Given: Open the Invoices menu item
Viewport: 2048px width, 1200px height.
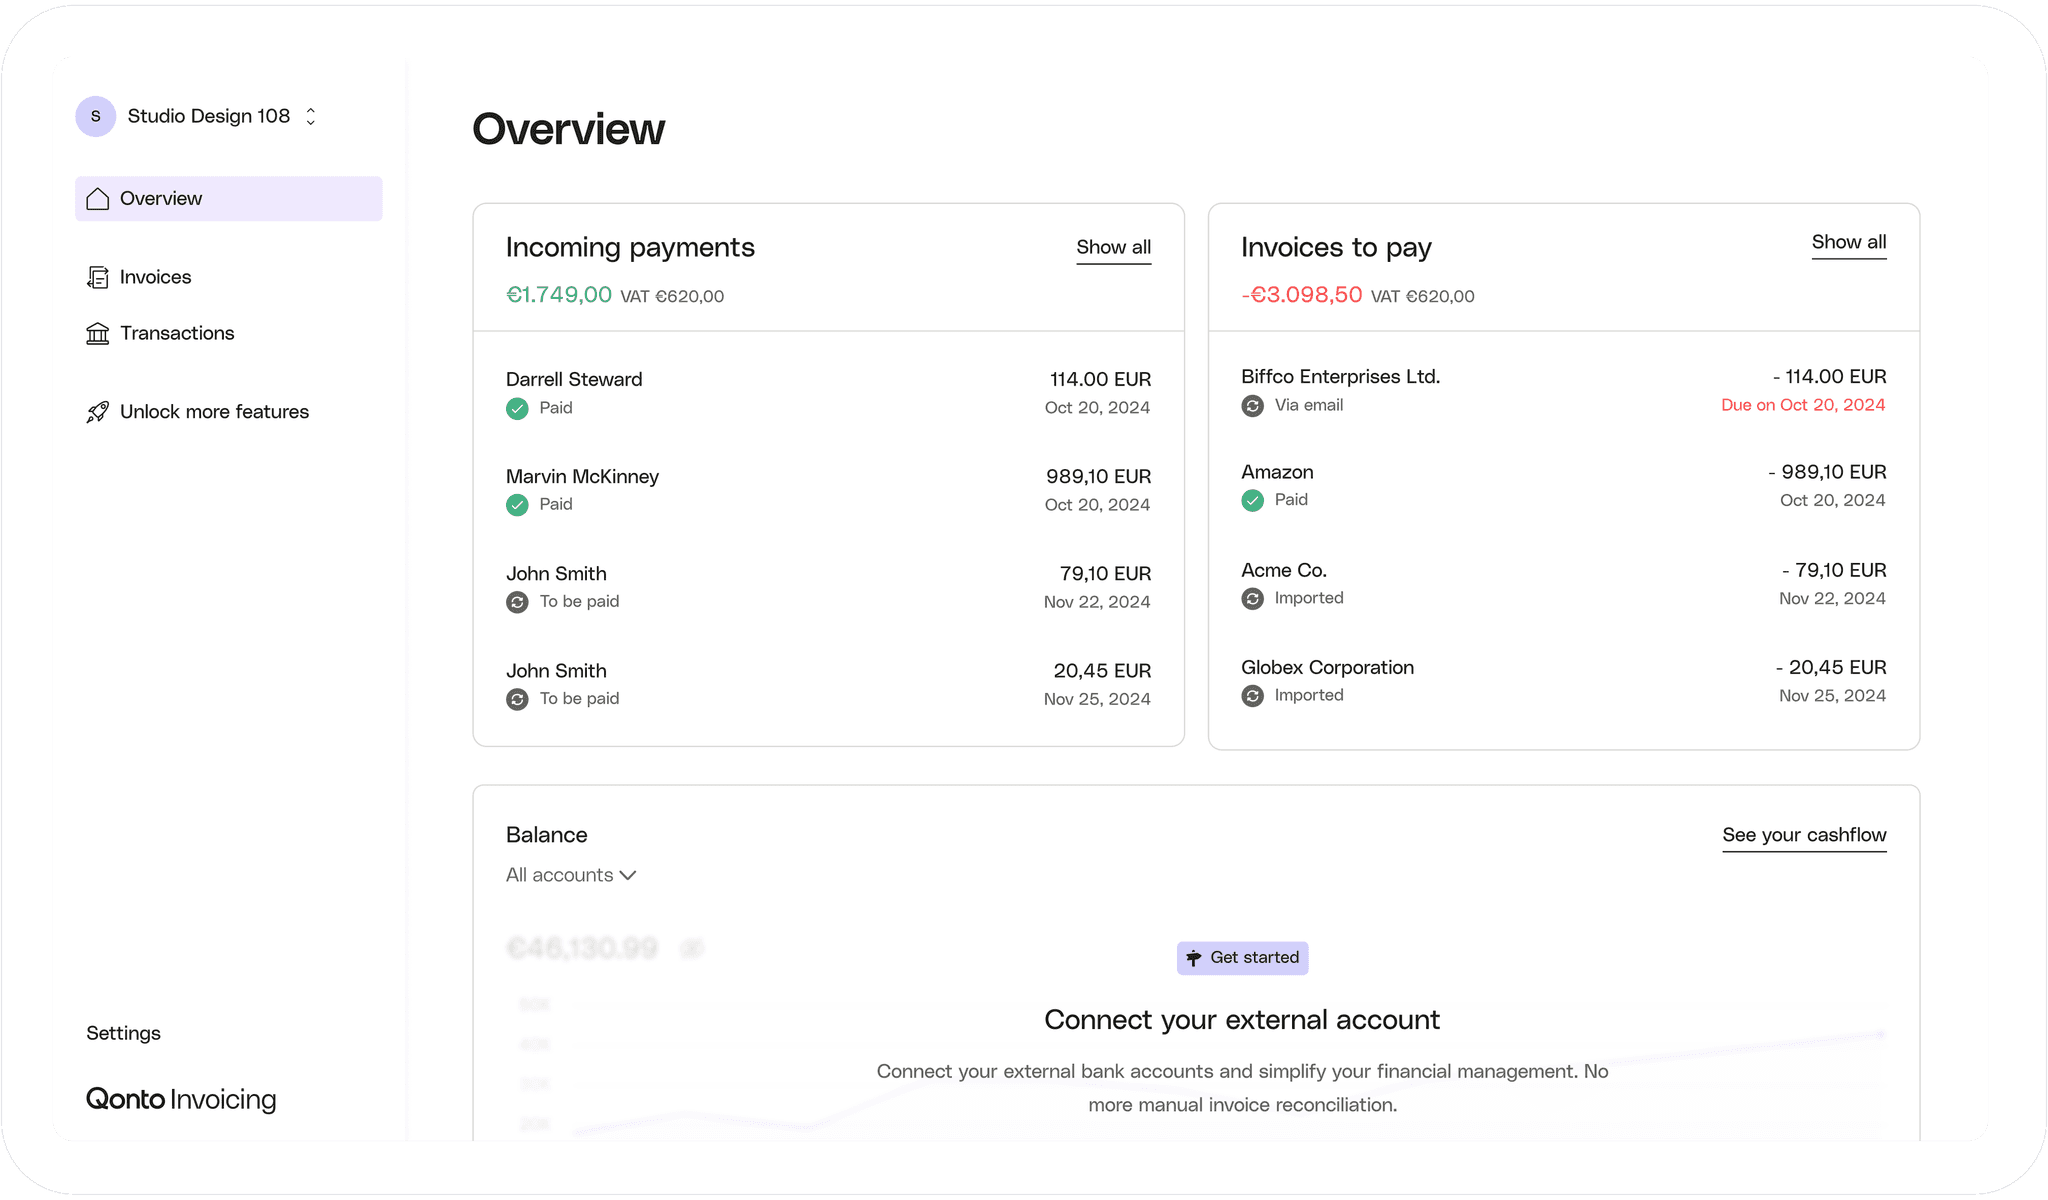Looking at the screenshot, I should coord(155,278).
